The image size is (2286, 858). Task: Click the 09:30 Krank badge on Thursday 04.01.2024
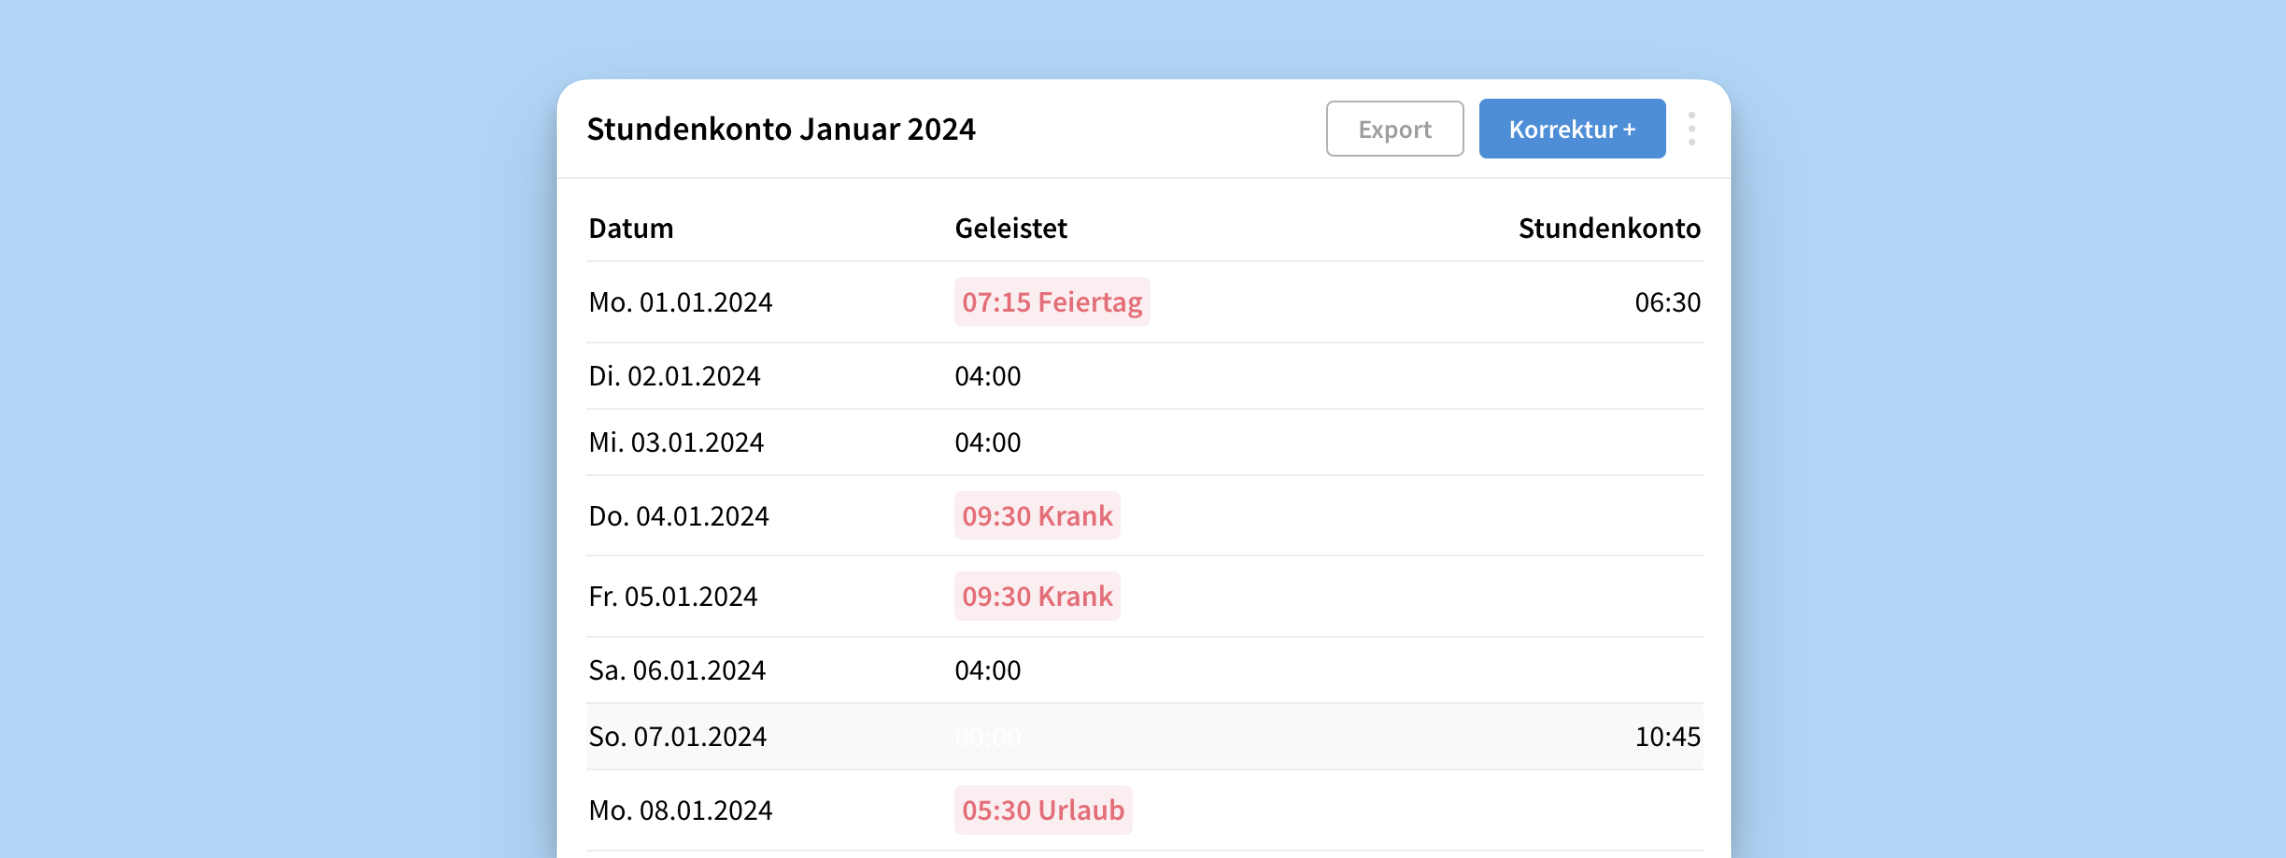1036,516
